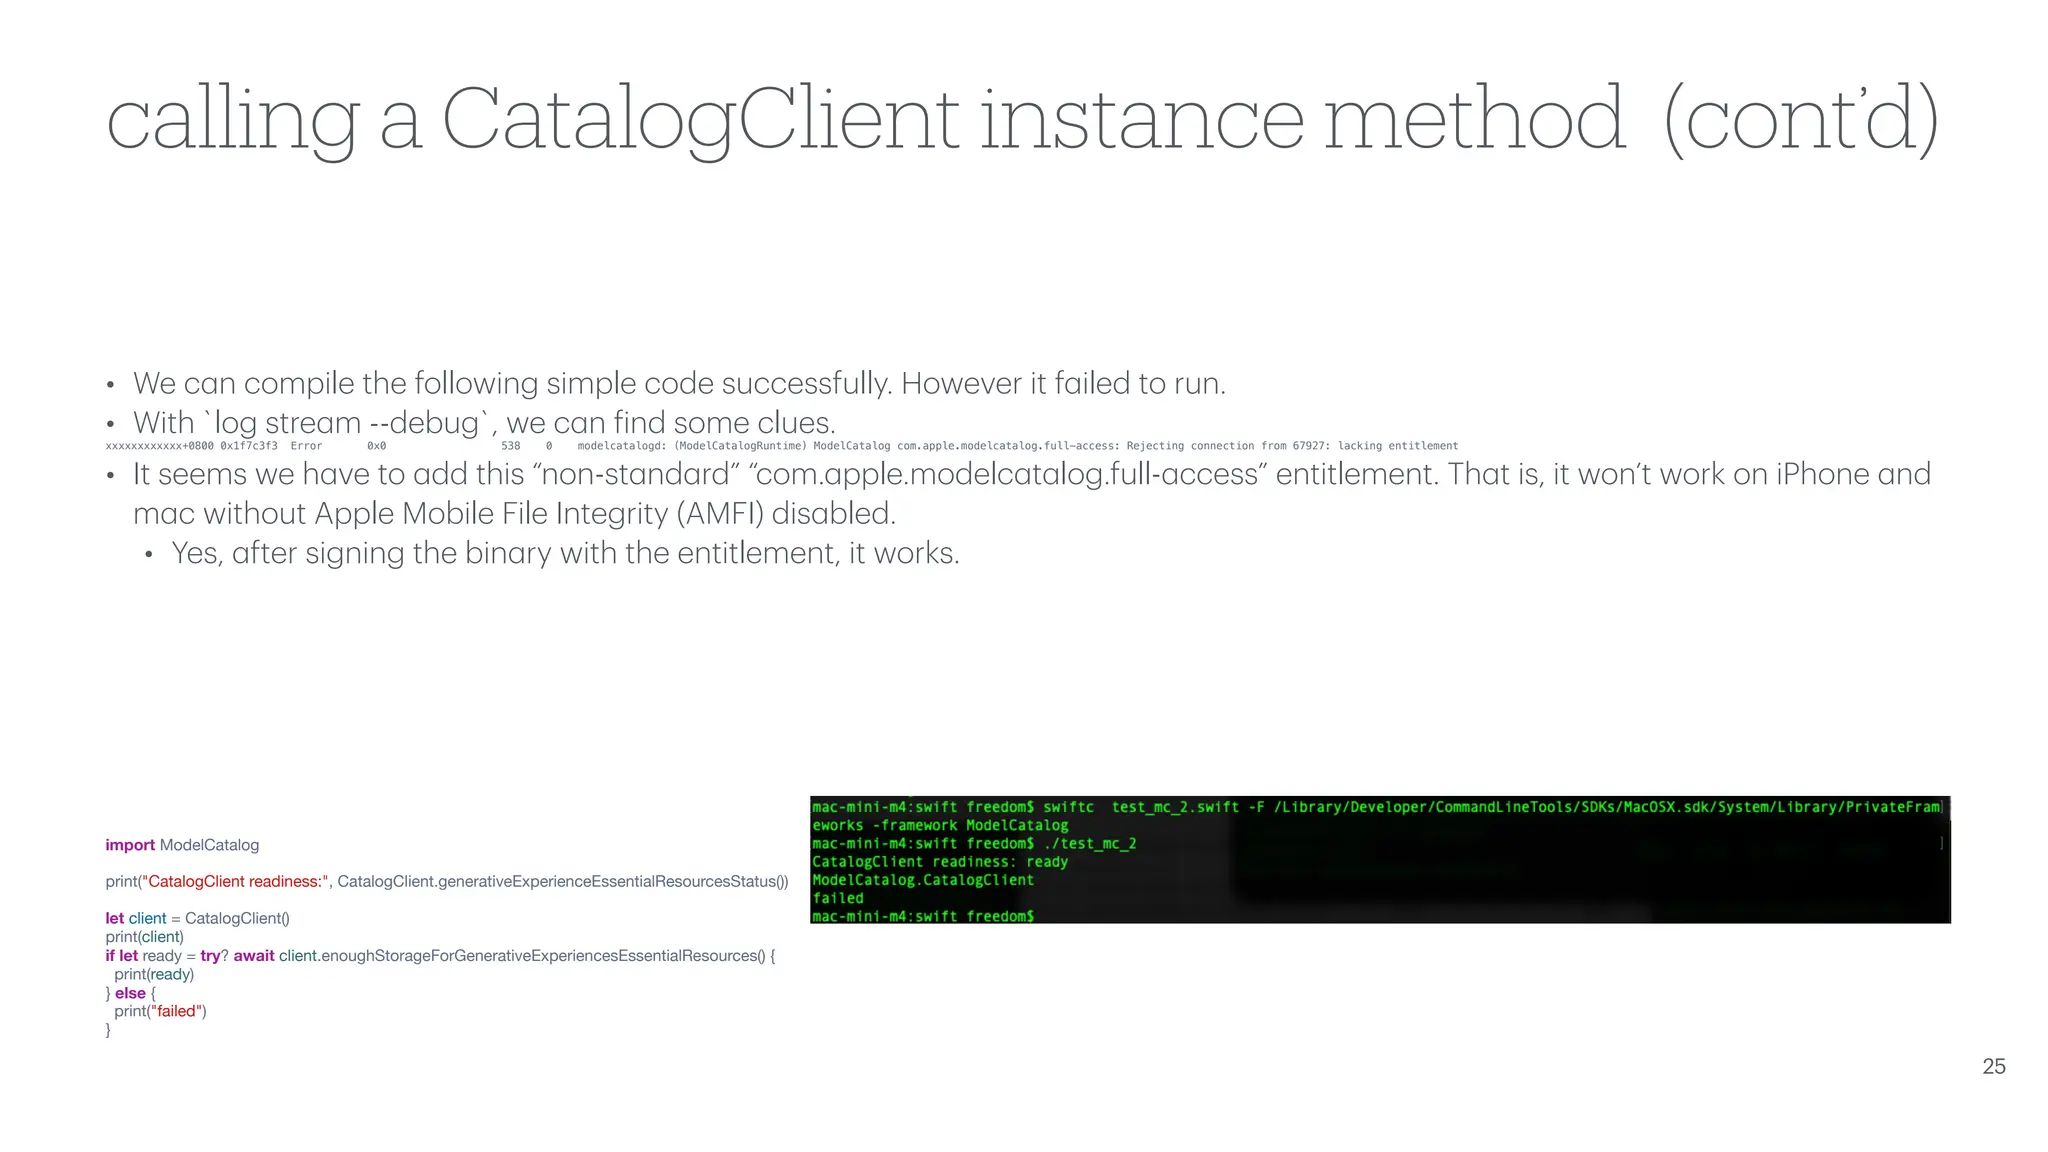
Task: Click the code line '} else {'
Action: coord(131,993)
